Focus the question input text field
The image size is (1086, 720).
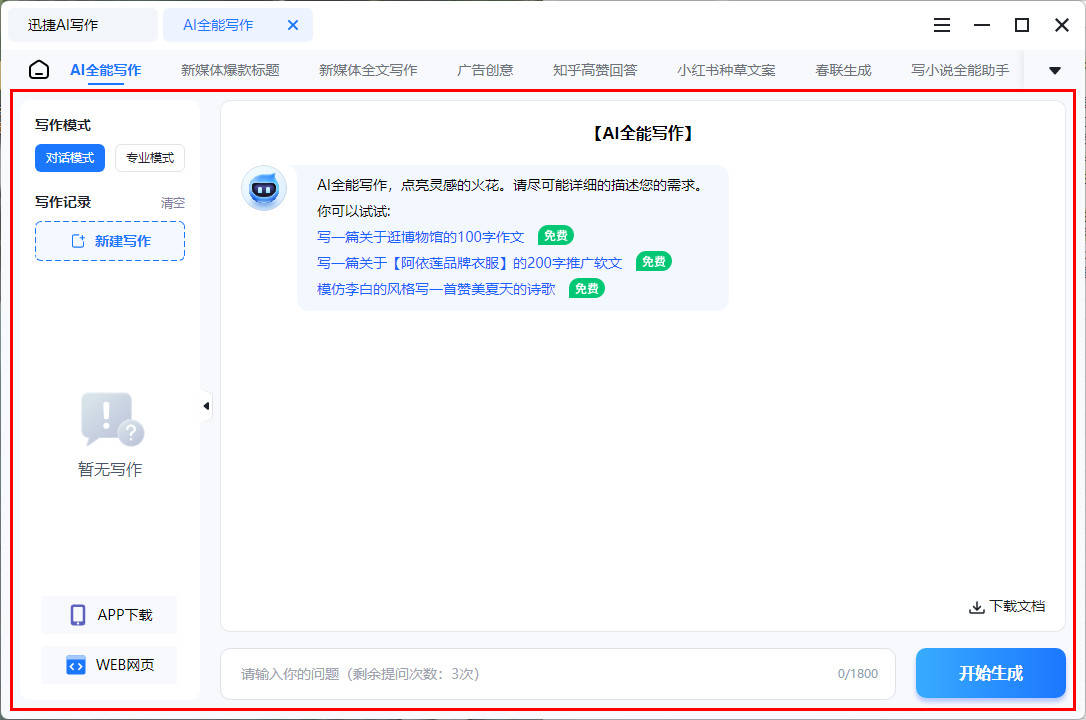pos(530,674)
